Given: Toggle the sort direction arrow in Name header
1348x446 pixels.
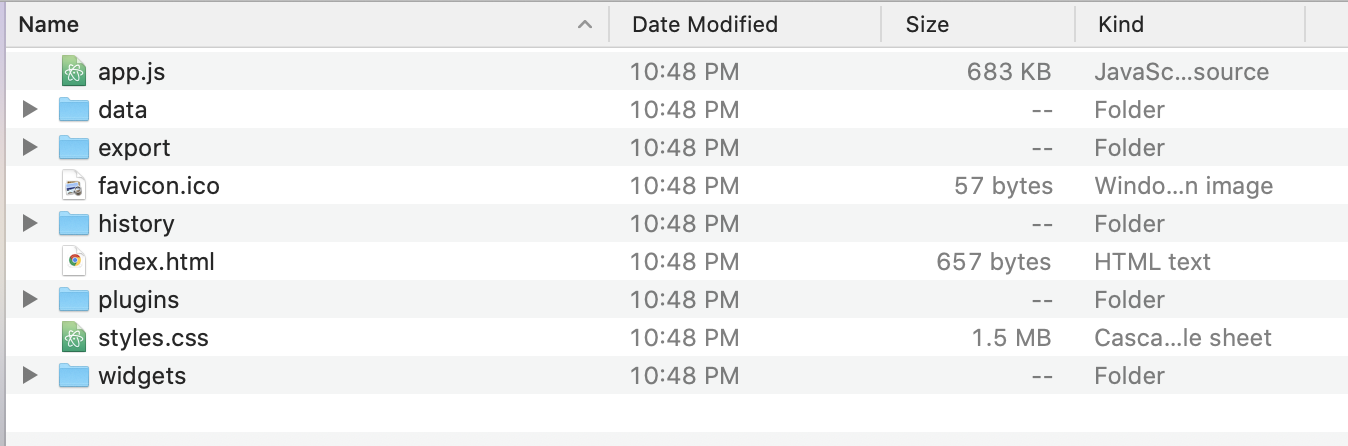Looking at the screenshot, I should click(585, 25).
